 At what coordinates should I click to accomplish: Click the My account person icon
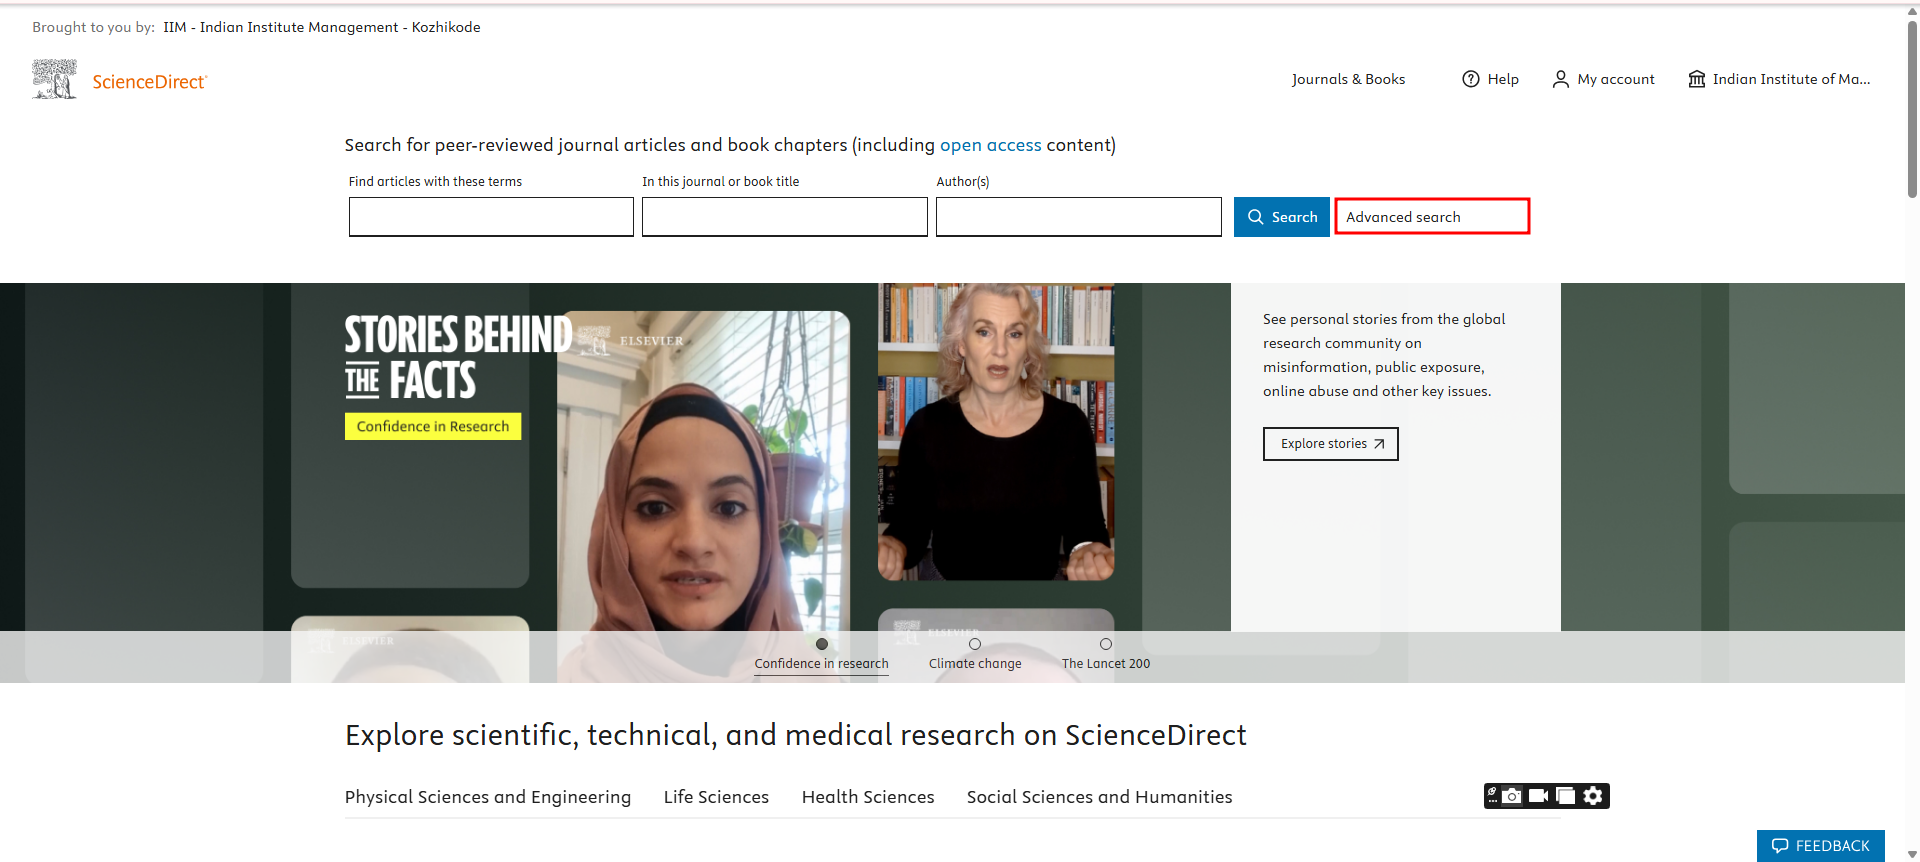1560,79
